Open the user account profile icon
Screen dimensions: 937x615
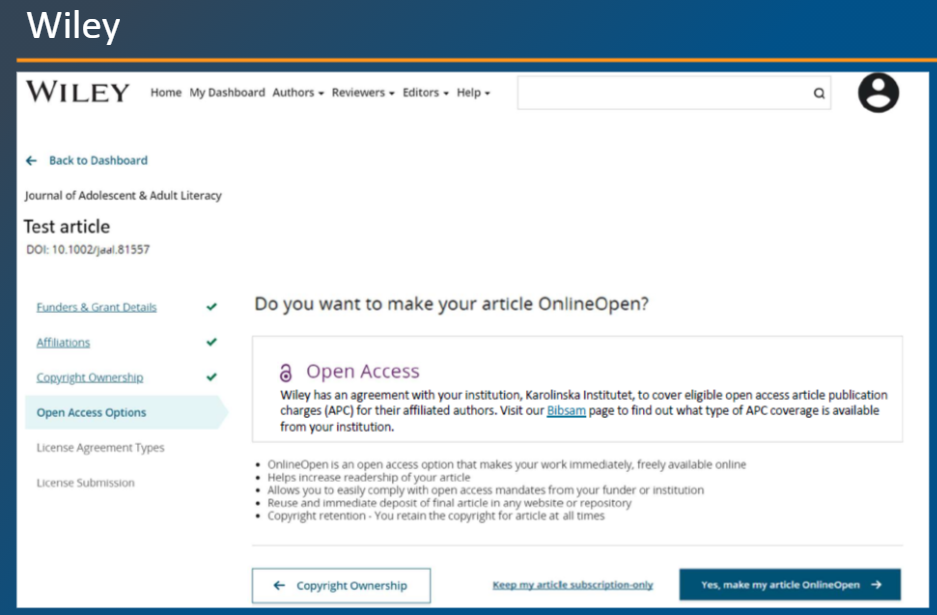coord(878,92)
